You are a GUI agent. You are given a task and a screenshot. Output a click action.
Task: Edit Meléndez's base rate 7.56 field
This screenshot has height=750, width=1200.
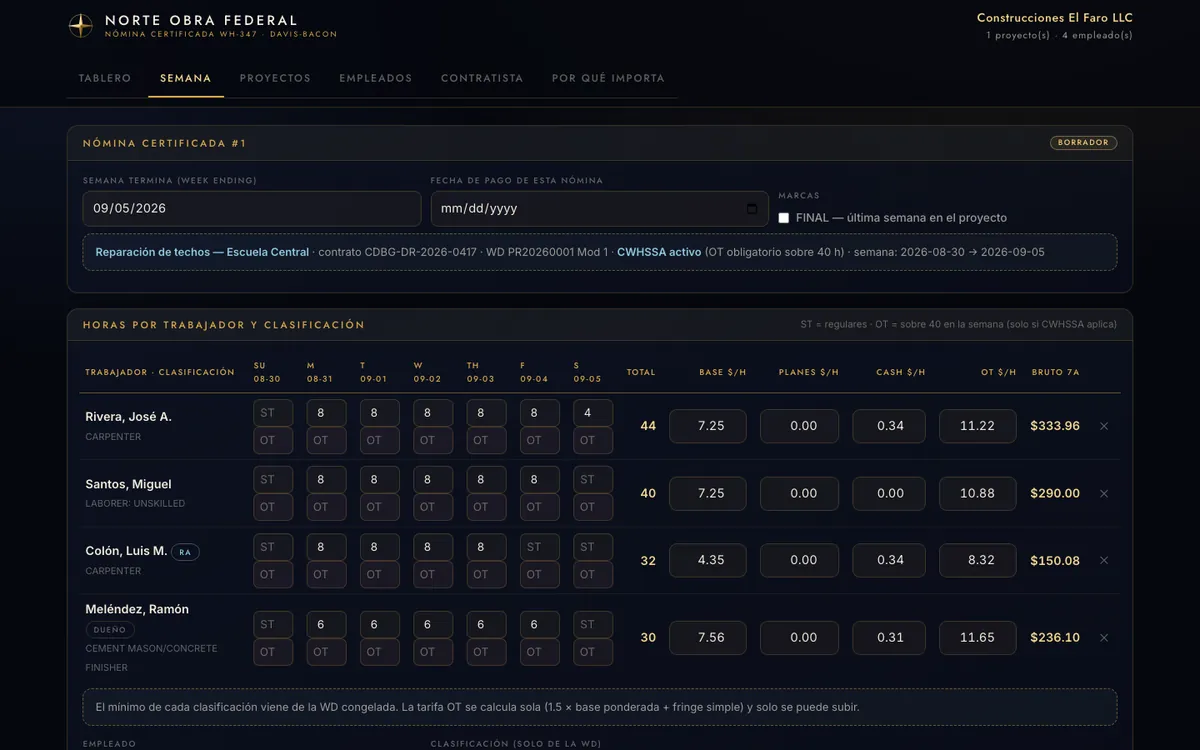708,638
